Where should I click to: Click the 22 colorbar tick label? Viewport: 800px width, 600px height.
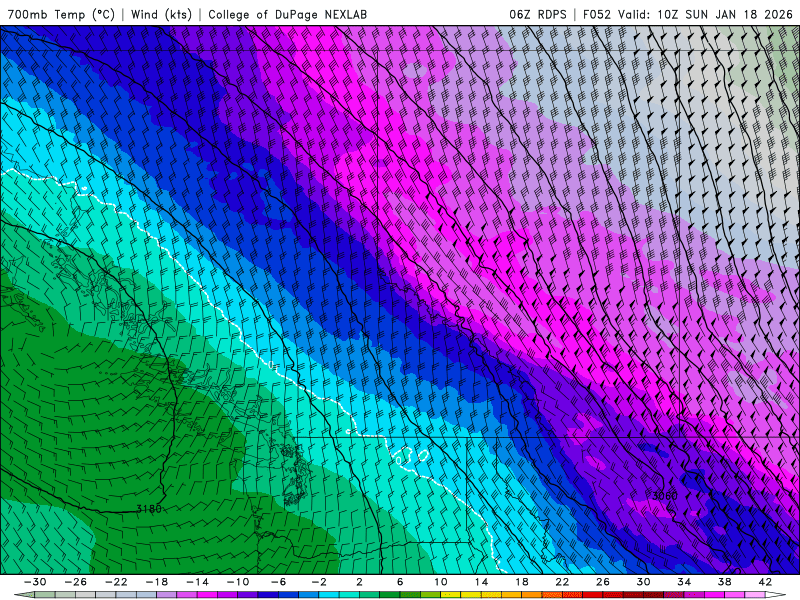[562, 582]
